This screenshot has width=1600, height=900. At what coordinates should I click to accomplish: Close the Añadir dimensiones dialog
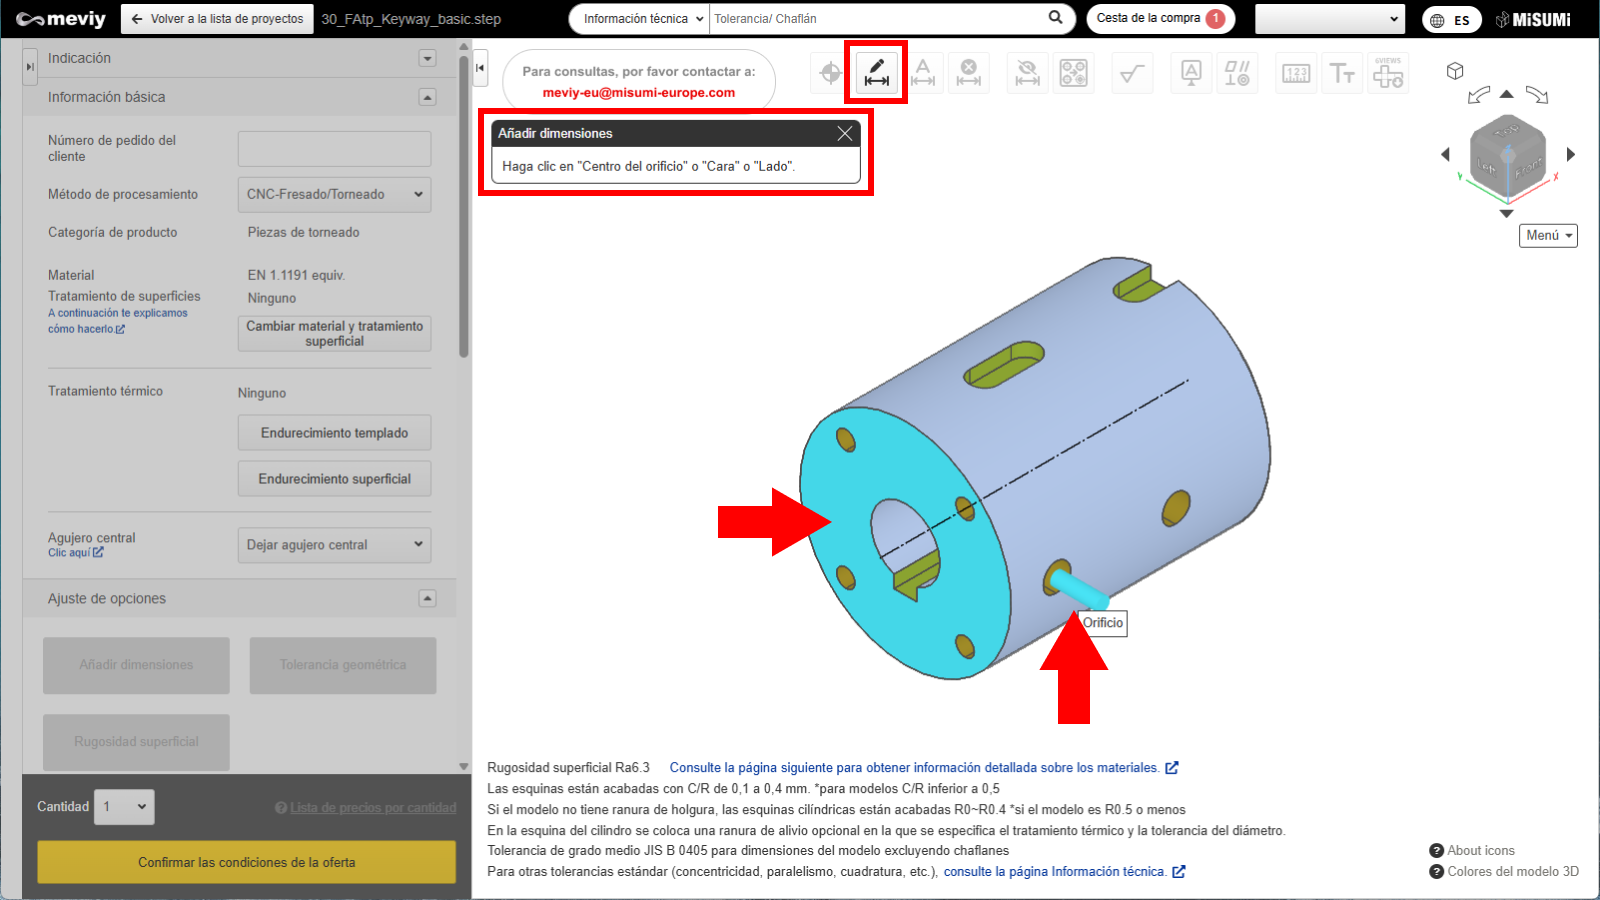pos(845,133)
